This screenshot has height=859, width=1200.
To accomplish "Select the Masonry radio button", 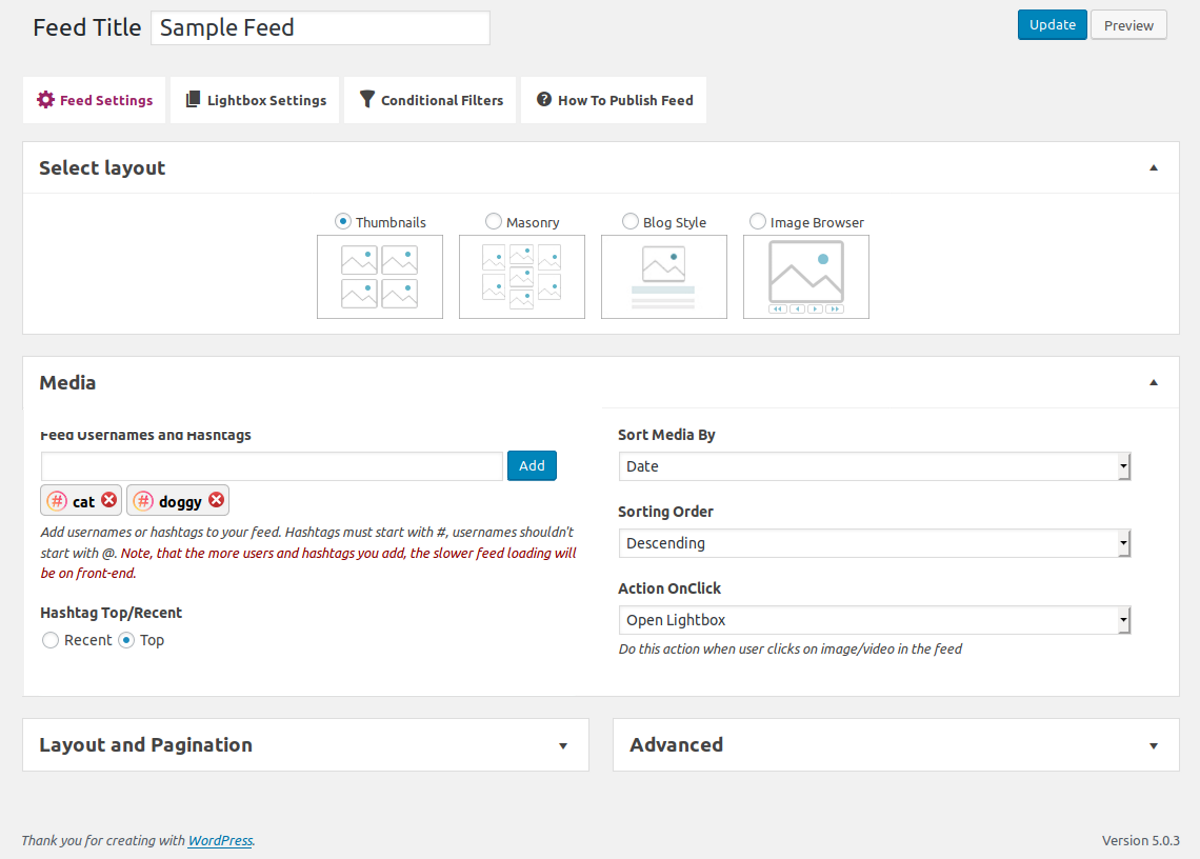I will [494, 221].
